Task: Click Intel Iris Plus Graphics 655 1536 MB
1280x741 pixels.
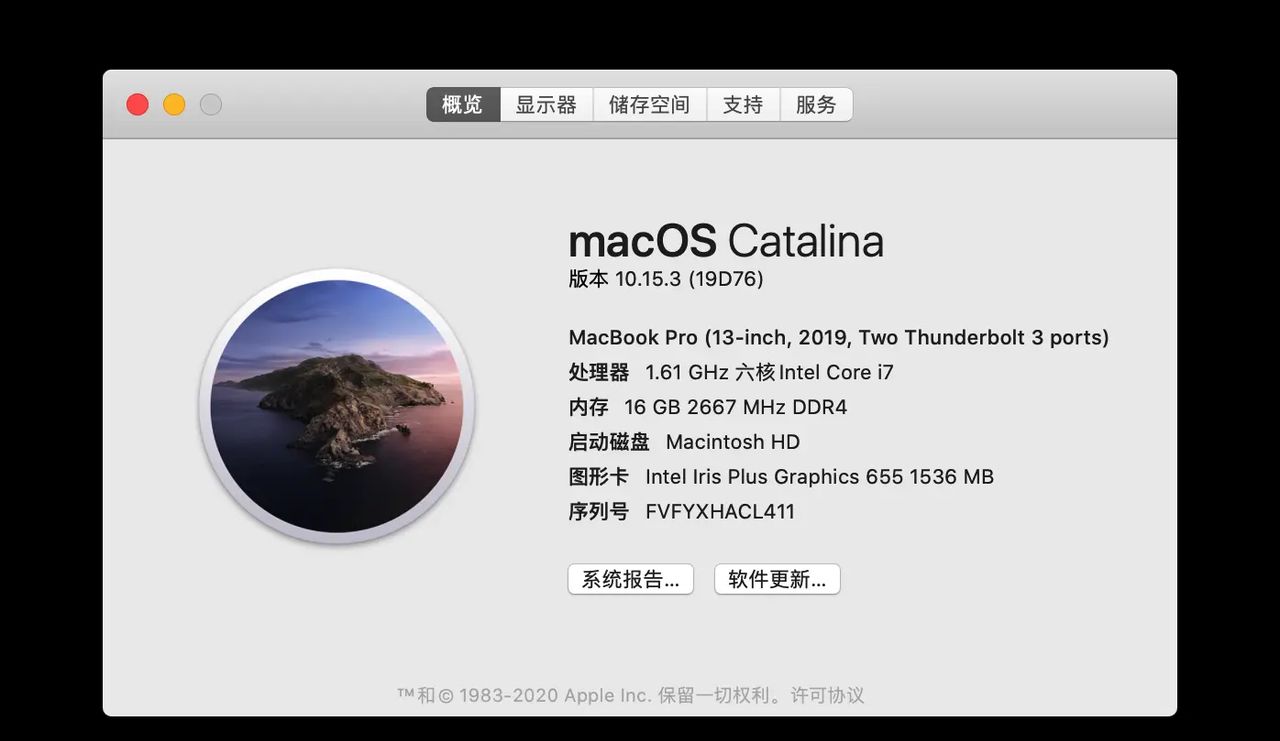Action: tap(820, 477)
